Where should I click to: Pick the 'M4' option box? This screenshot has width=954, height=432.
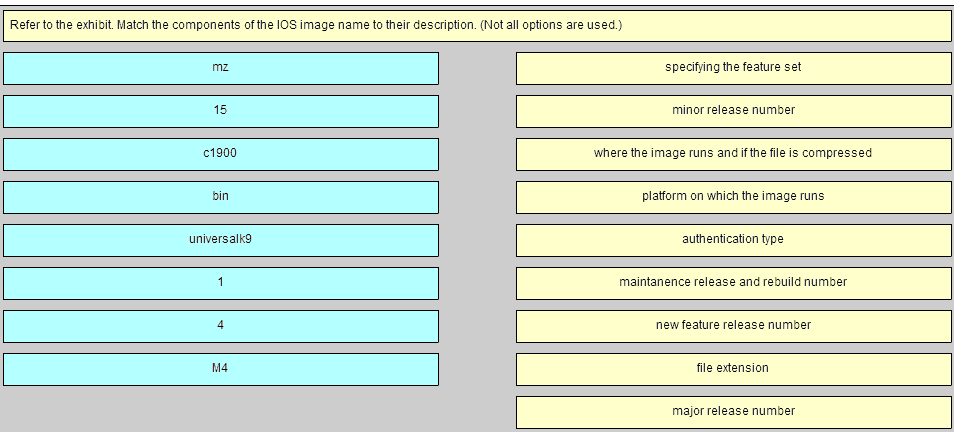point(221,369)
